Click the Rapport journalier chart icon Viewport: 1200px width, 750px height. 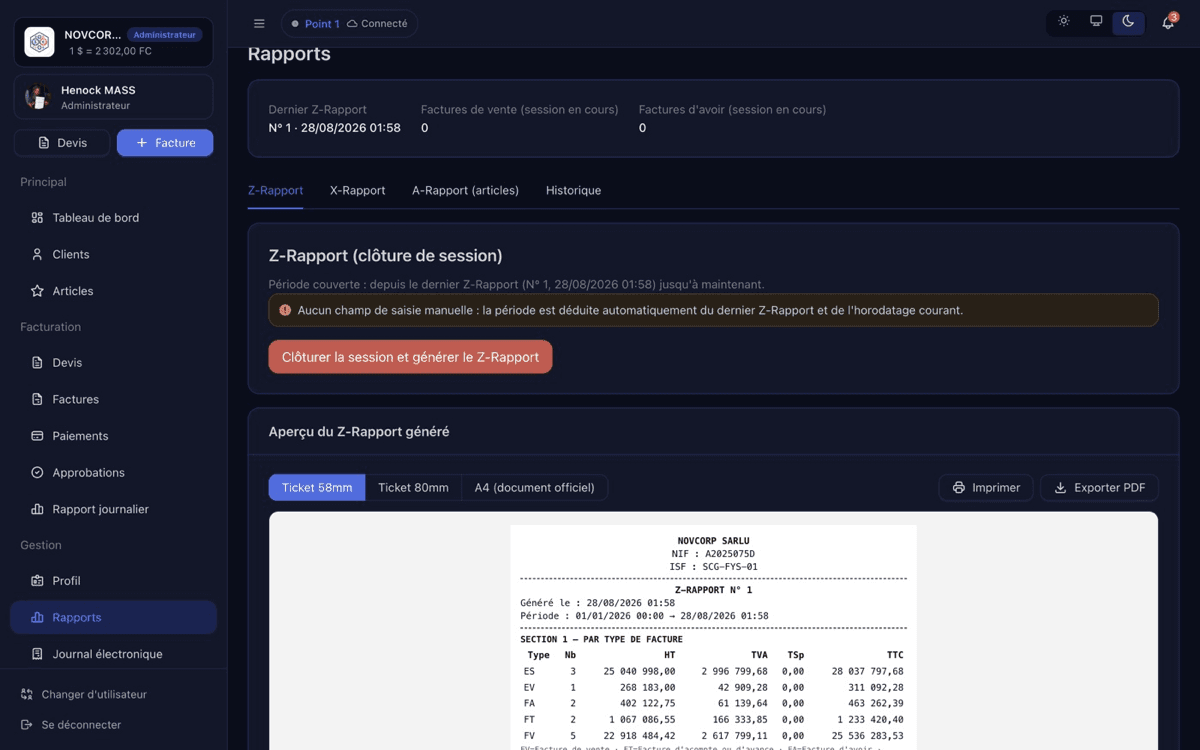point(37,509)
